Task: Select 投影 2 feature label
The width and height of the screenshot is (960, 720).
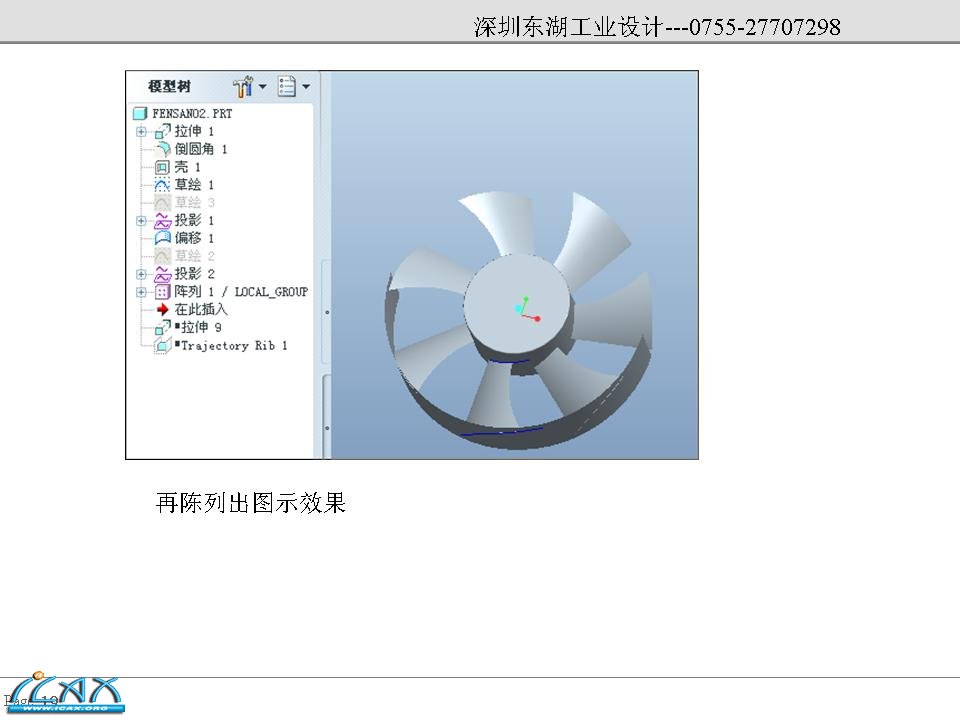Action: click(x=194, y=274)
